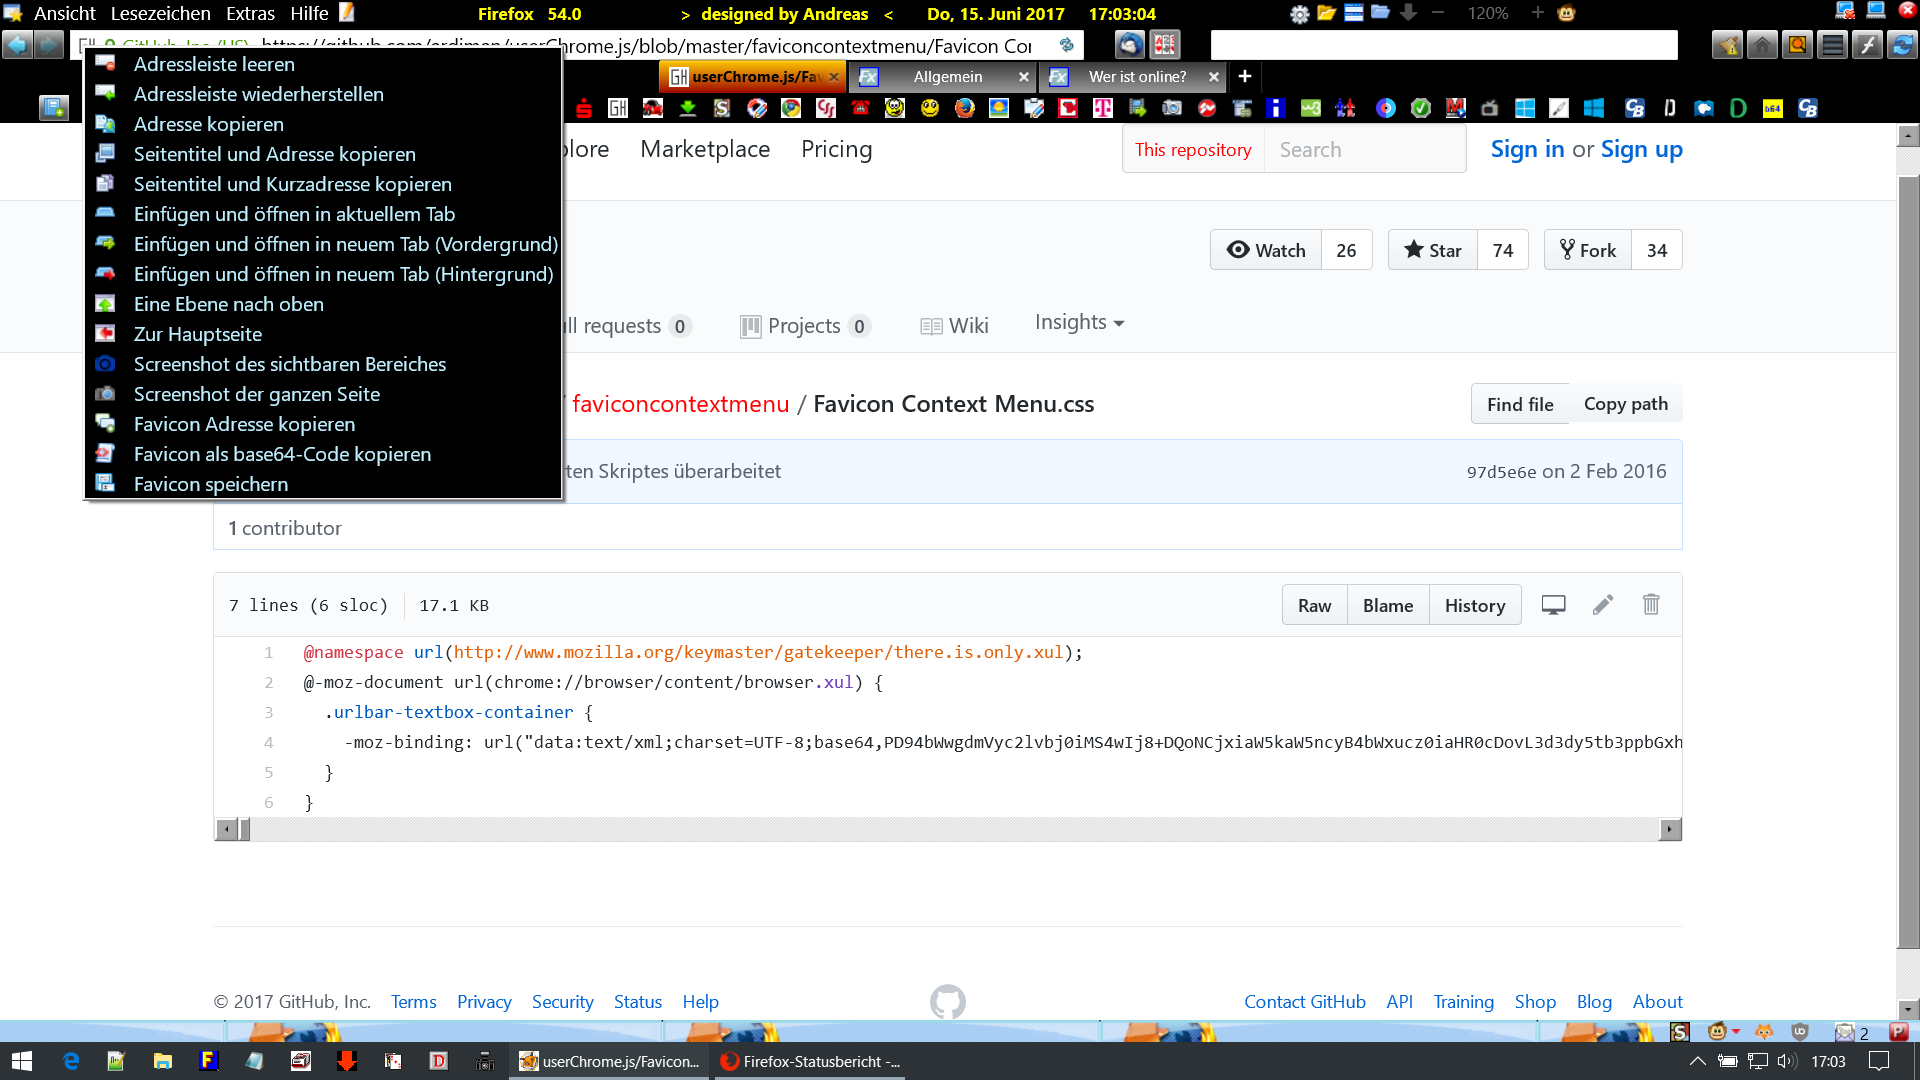Click the reload icon in navigation toolbar
Viewport: 1920px width, 1080px height.
1901,45
